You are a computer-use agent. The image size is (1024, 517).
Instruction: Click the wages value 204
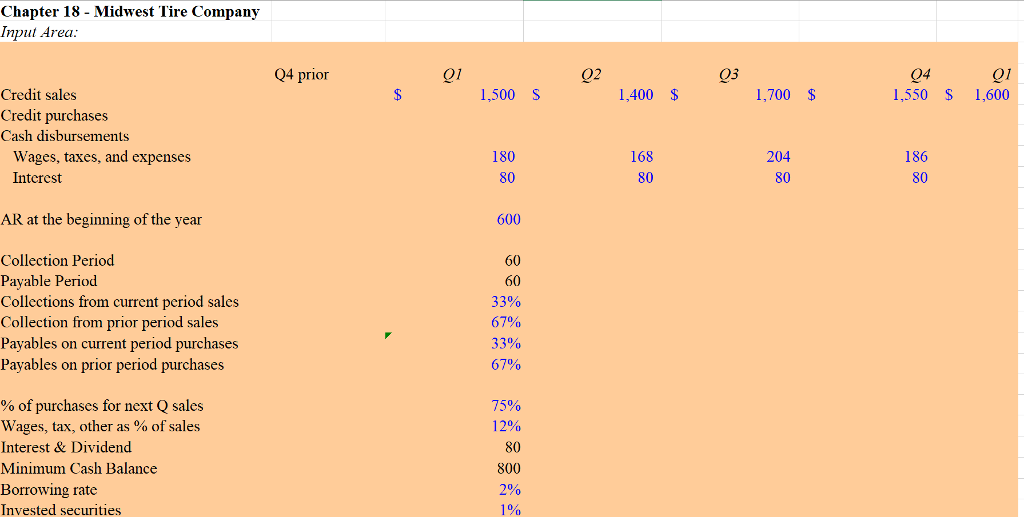point(778,157)
